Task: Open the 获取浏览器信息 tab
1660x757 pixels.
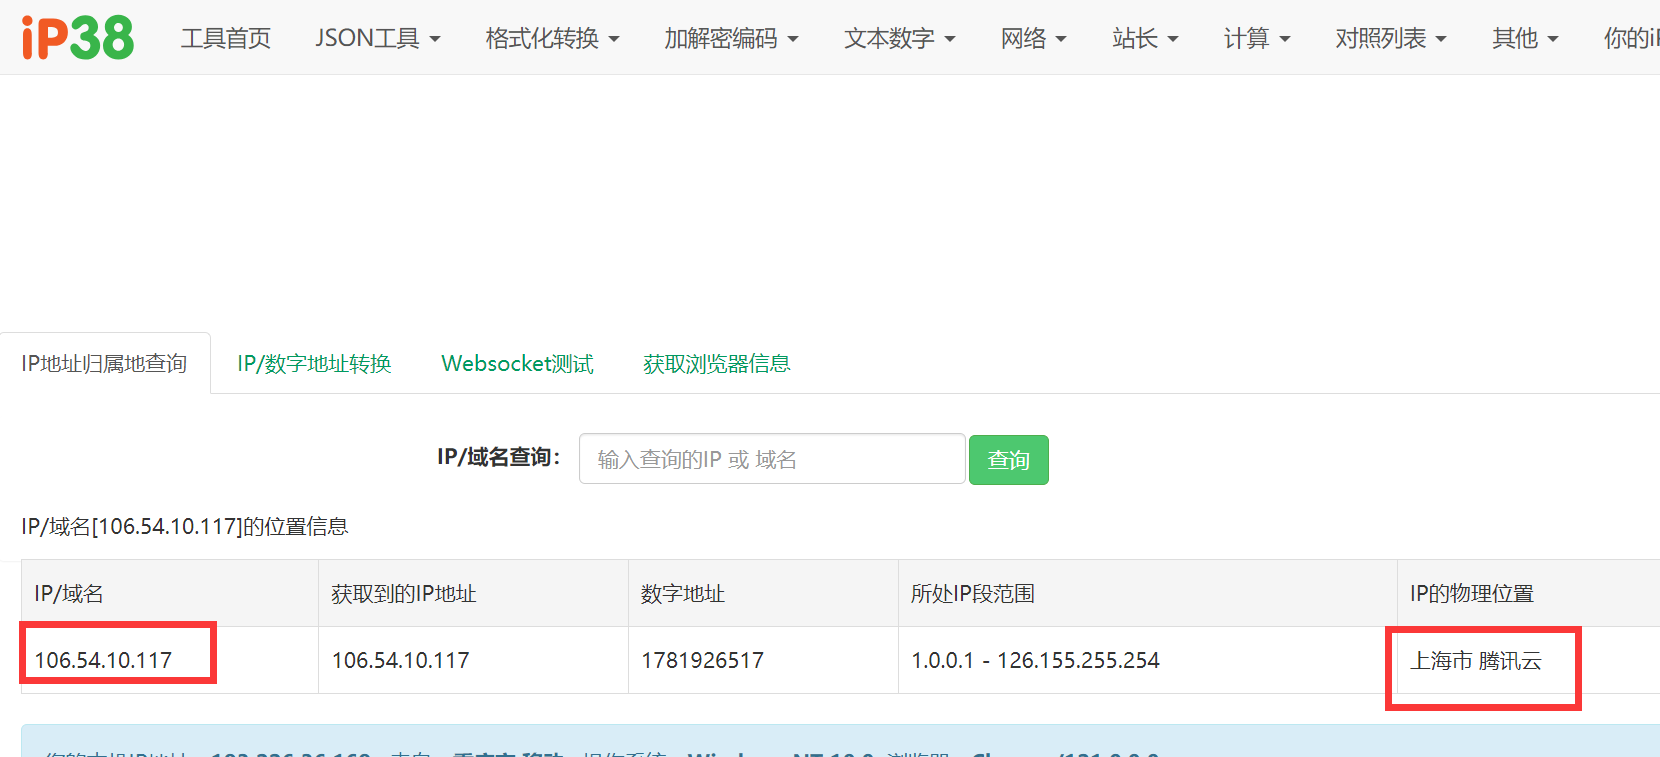Action: (717, 363)
